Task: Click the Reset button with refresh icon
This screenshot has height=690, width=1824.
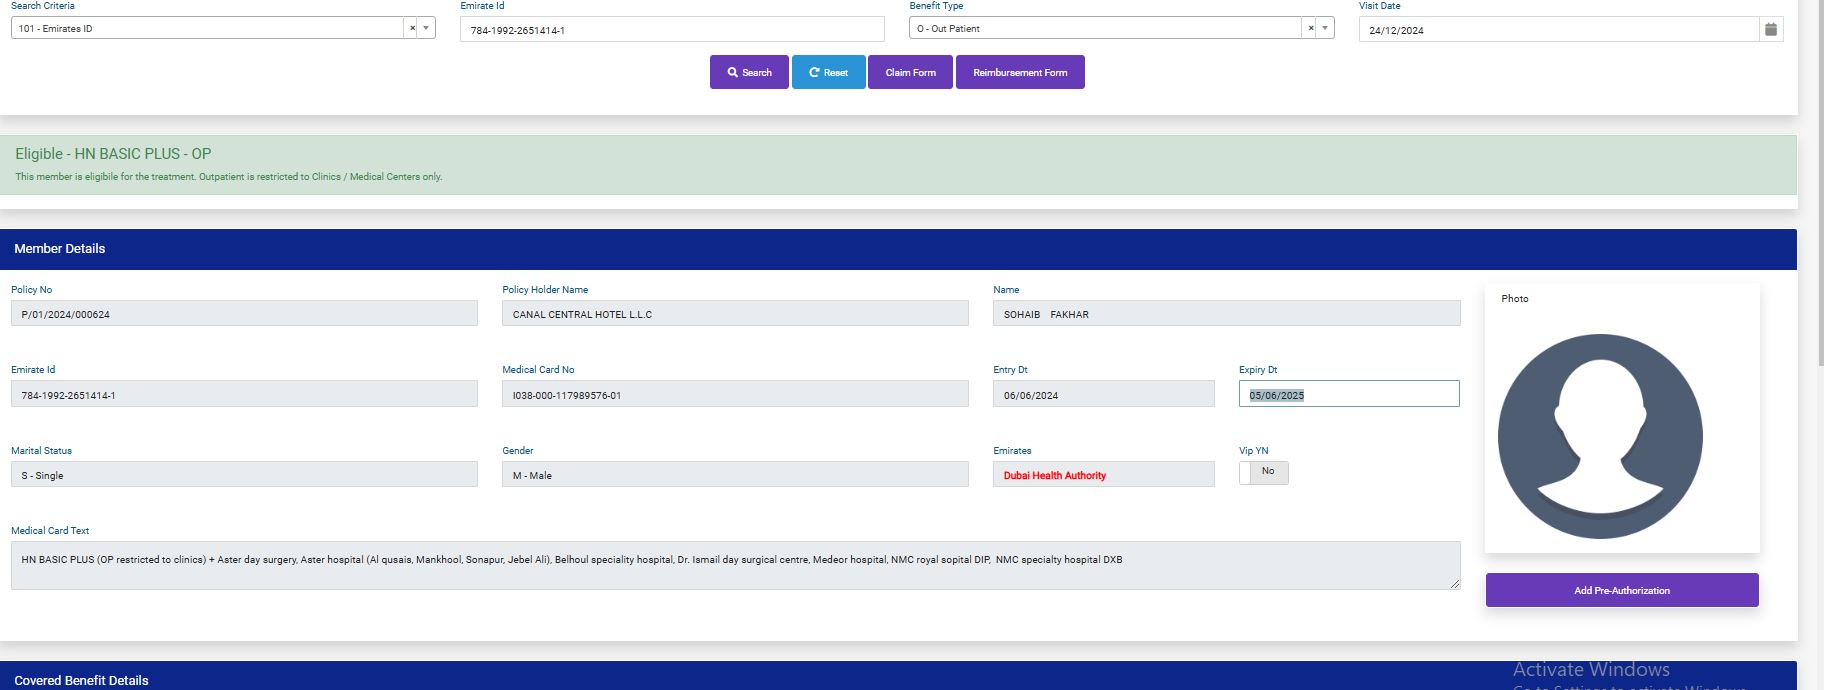Action: coord(828,72)
